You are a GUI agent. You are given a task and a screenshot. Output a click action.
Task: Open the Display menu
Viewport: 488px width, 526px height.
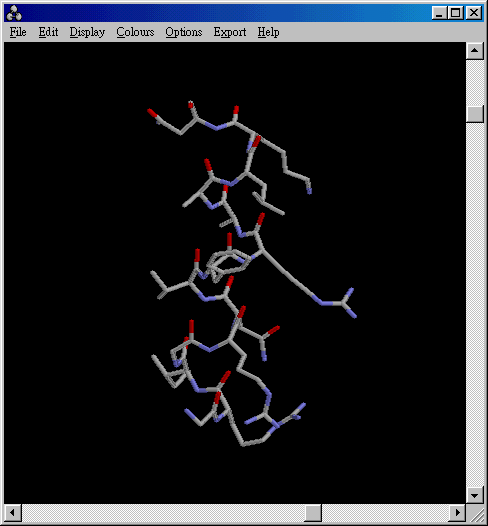tap(87, 32)
